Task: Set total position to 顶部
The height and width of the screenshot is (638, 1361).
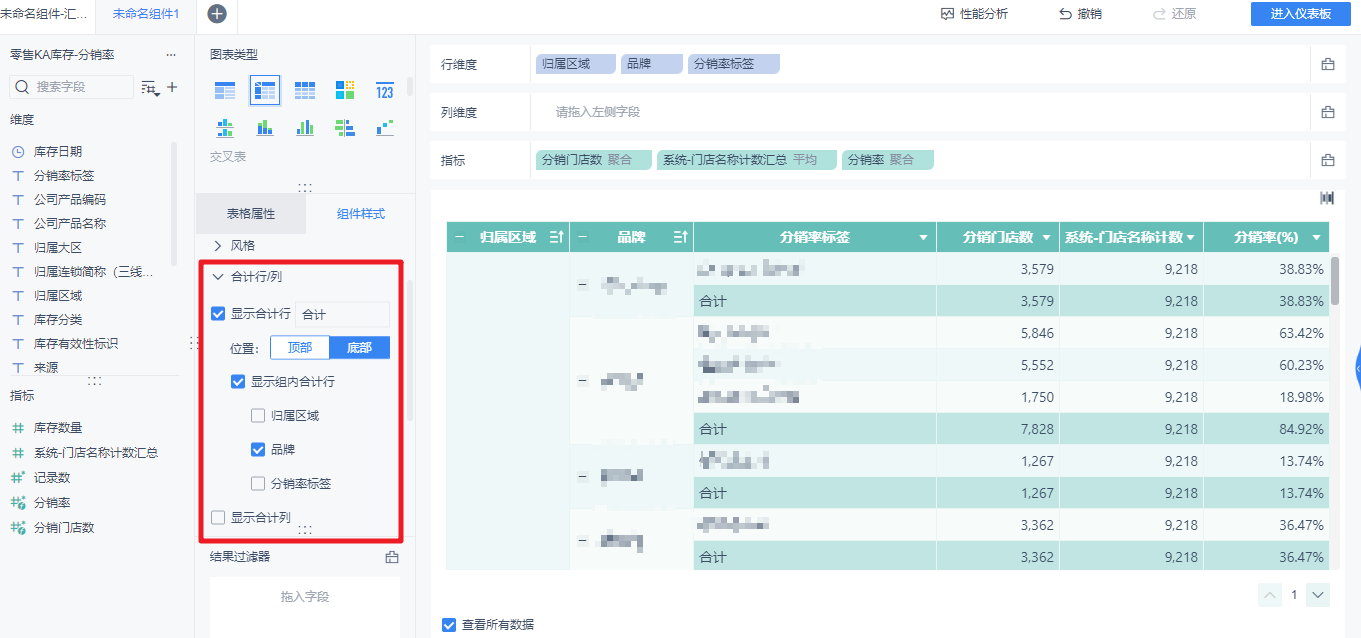Action: (x=300, y=348)
